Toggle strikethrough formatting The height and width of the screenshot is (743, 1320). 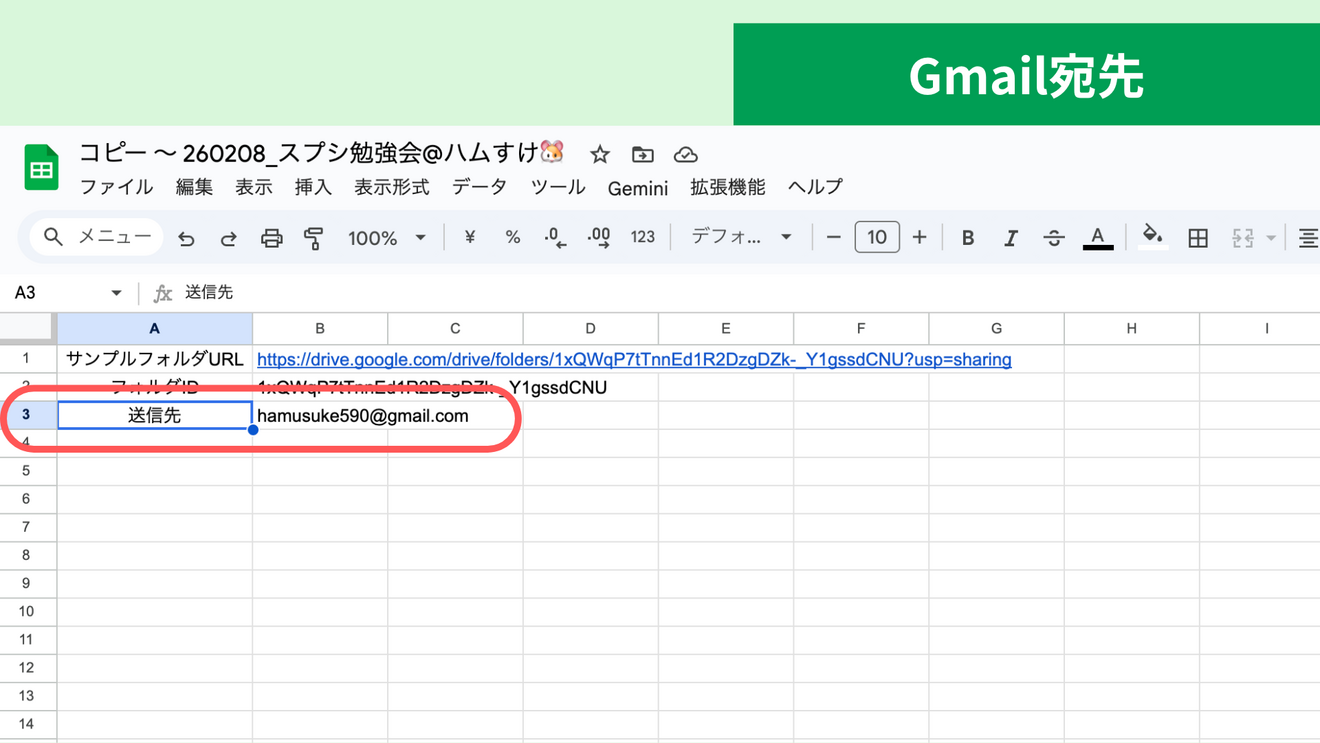pyautogui.click(x=1054, y=238)
